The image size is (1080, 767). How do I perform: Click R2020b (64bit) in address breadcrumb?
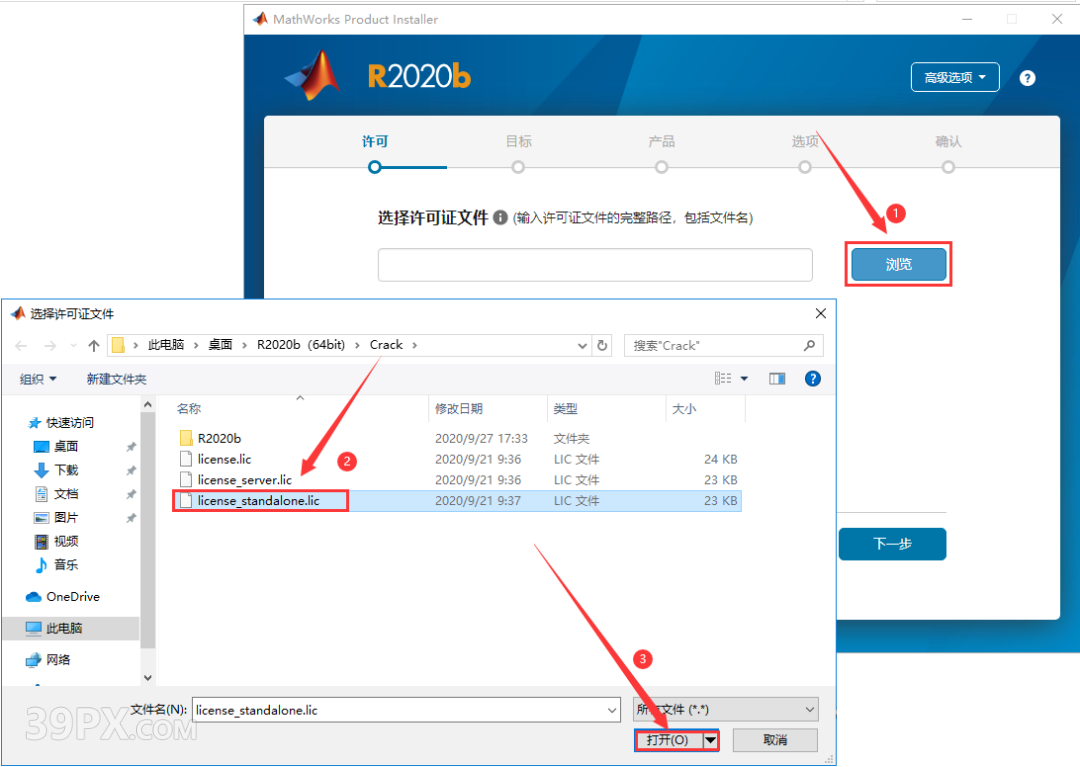coord(301,345)
